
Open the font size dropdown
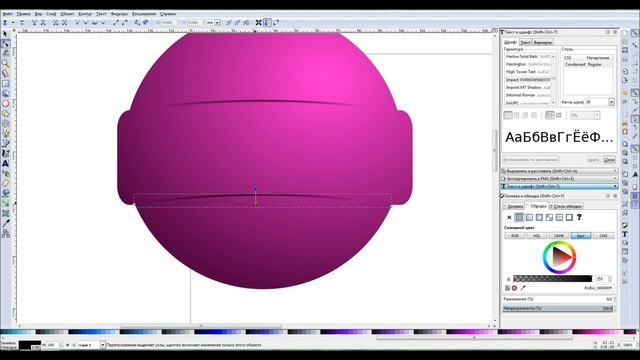(611, 102)
